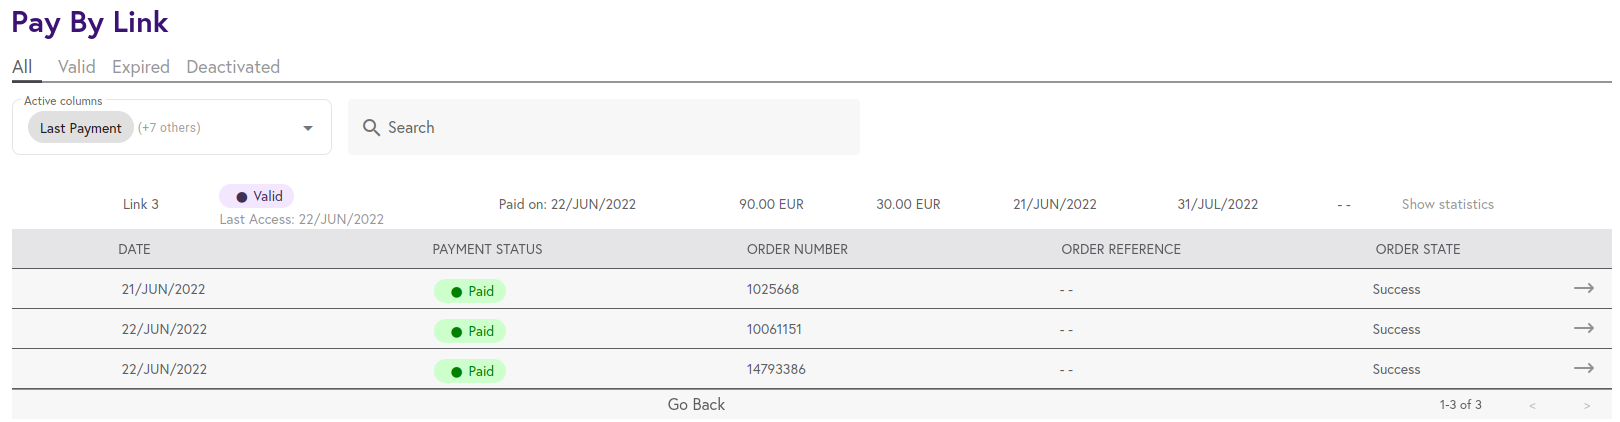1620x422 pixels.
Task: Switch to the Valid tab
Action: point(77,67)
